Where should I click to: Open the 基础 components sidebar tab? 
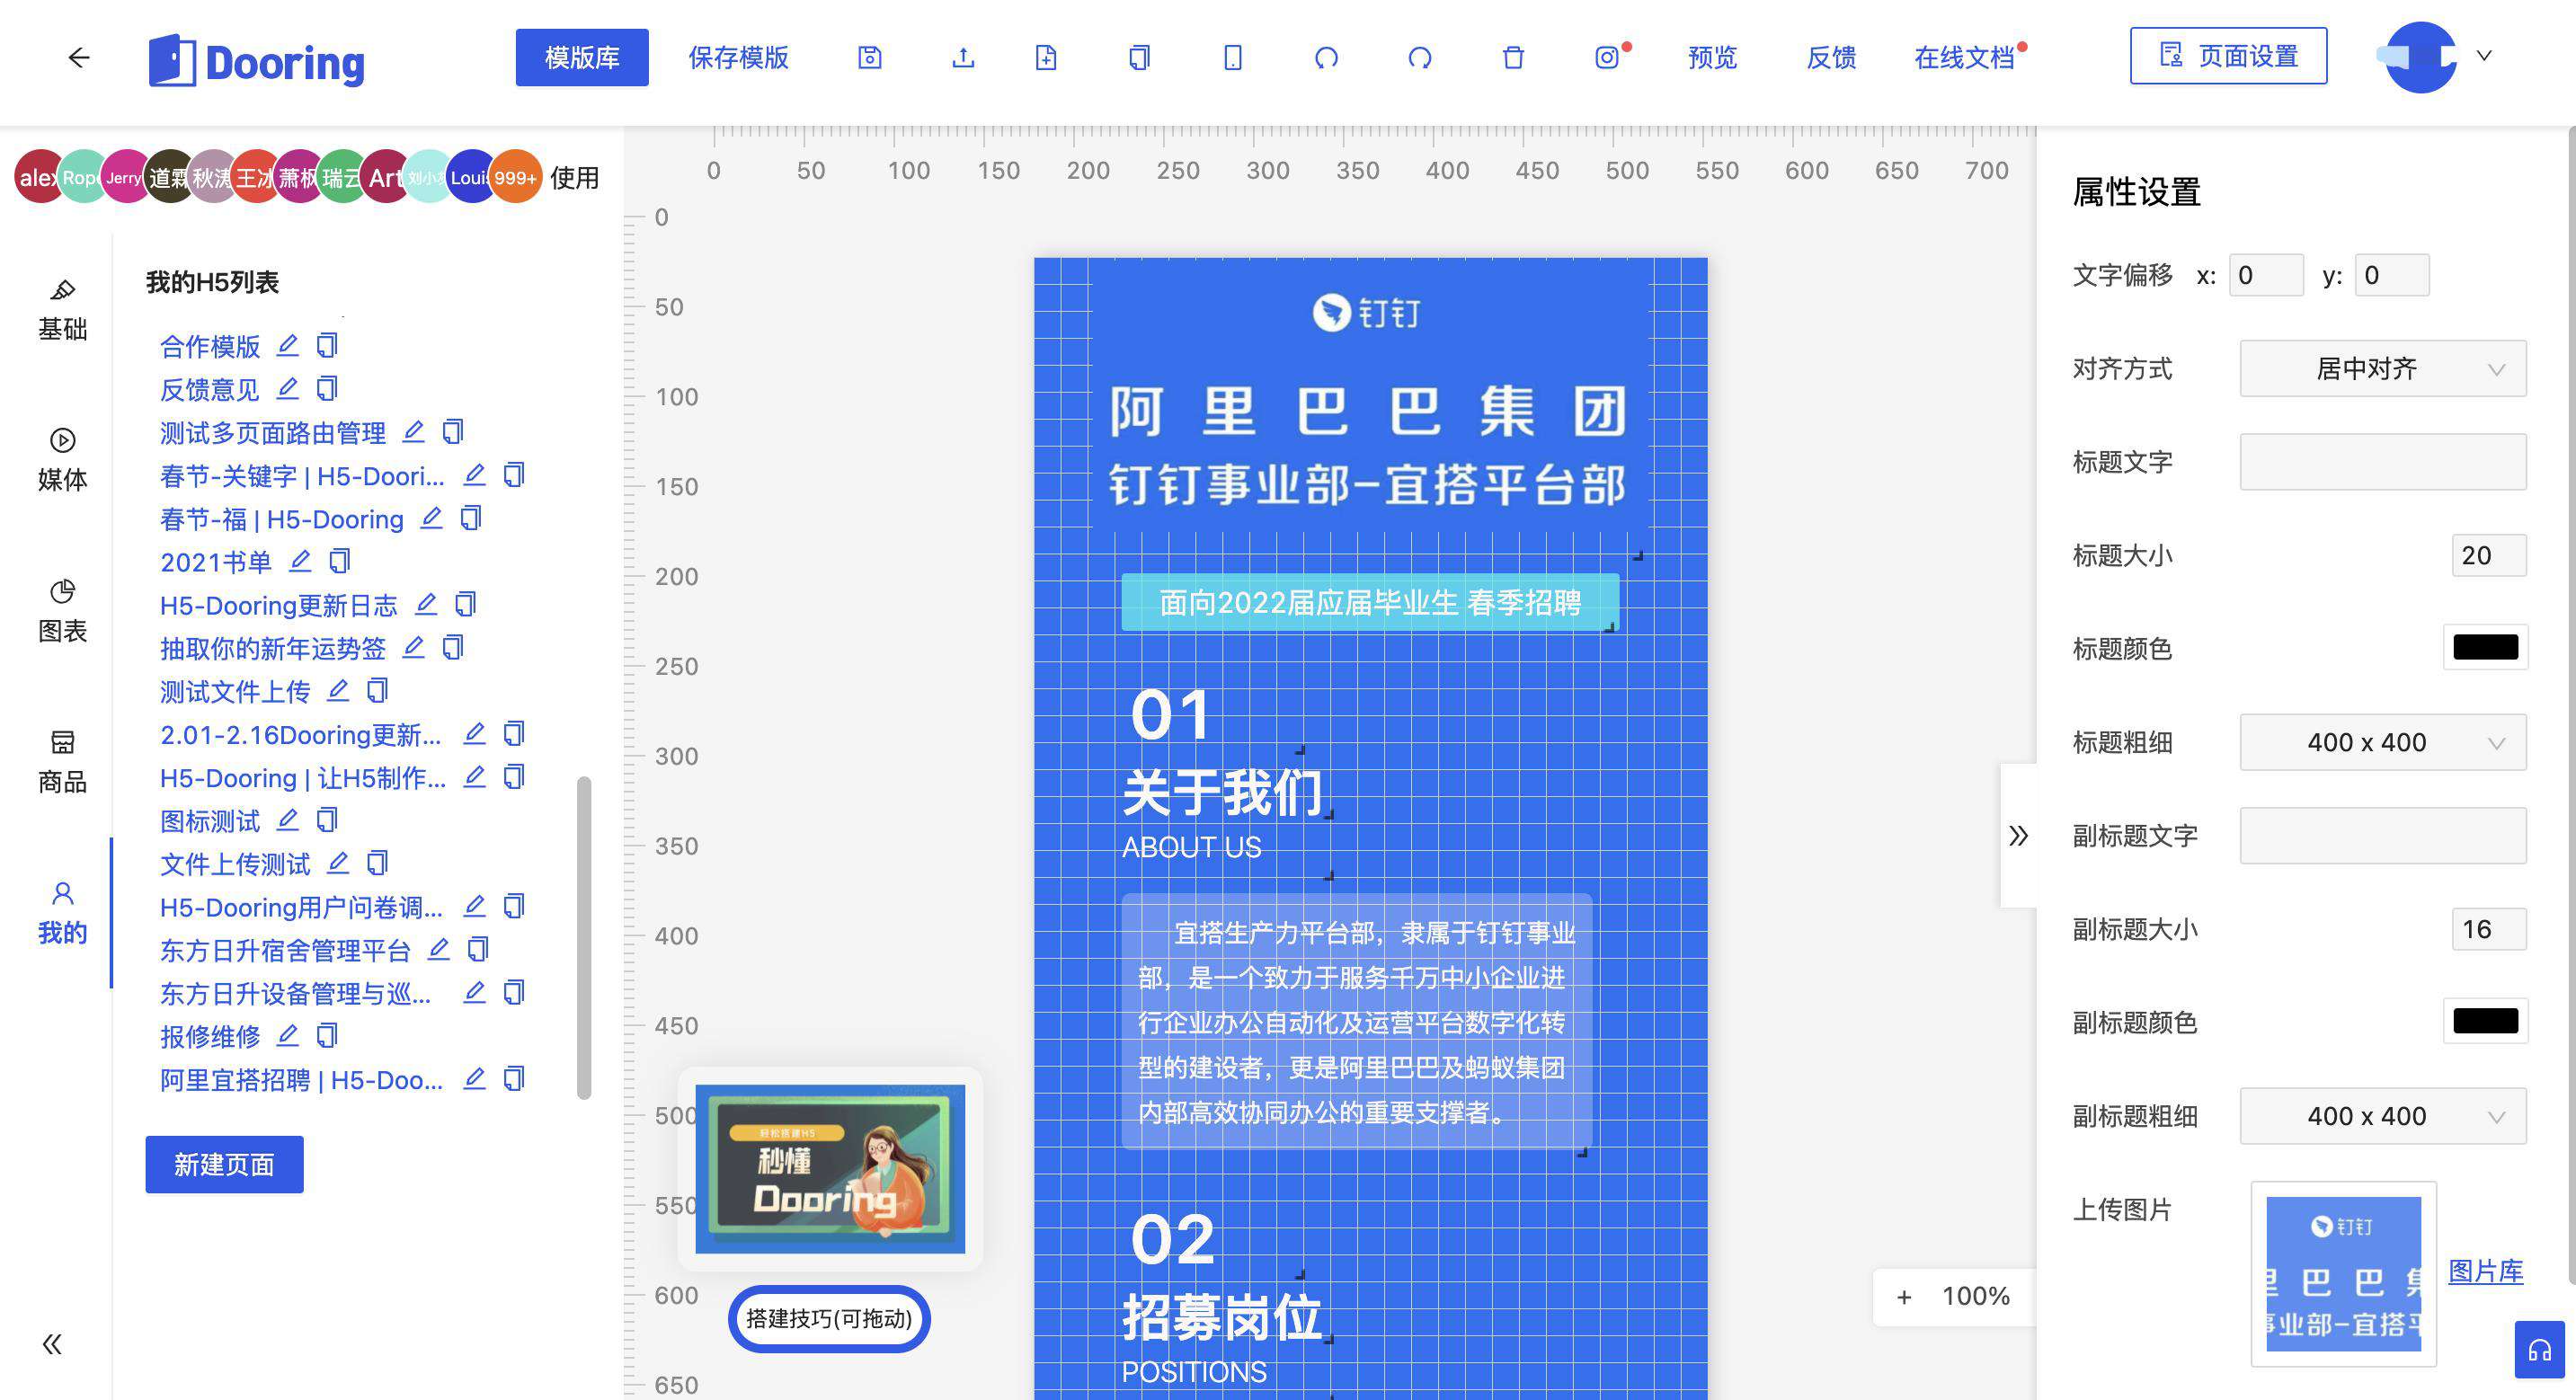pos(62,310)
